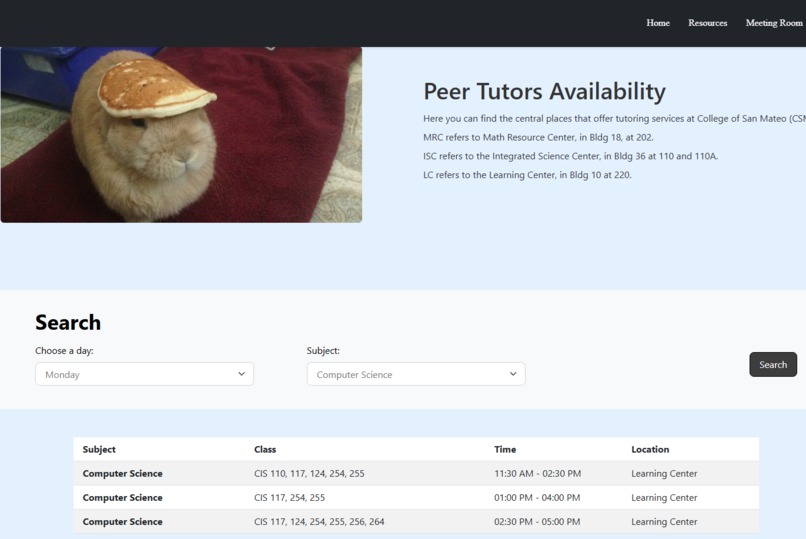The height and width of the screenshot is (539, 806).
Task: Click Computer Science in the 02:30 PM row
Action: pos(122,522)
